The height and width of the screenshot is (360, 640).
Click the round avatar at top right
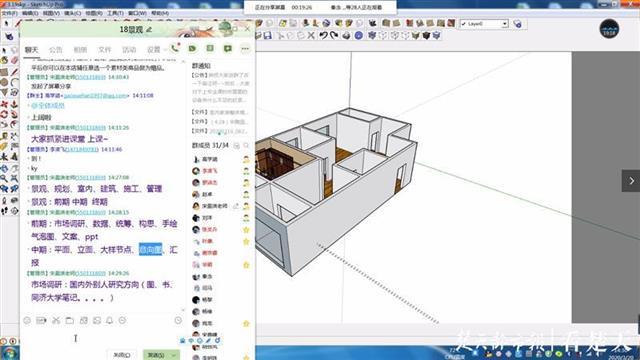(609, 29)
